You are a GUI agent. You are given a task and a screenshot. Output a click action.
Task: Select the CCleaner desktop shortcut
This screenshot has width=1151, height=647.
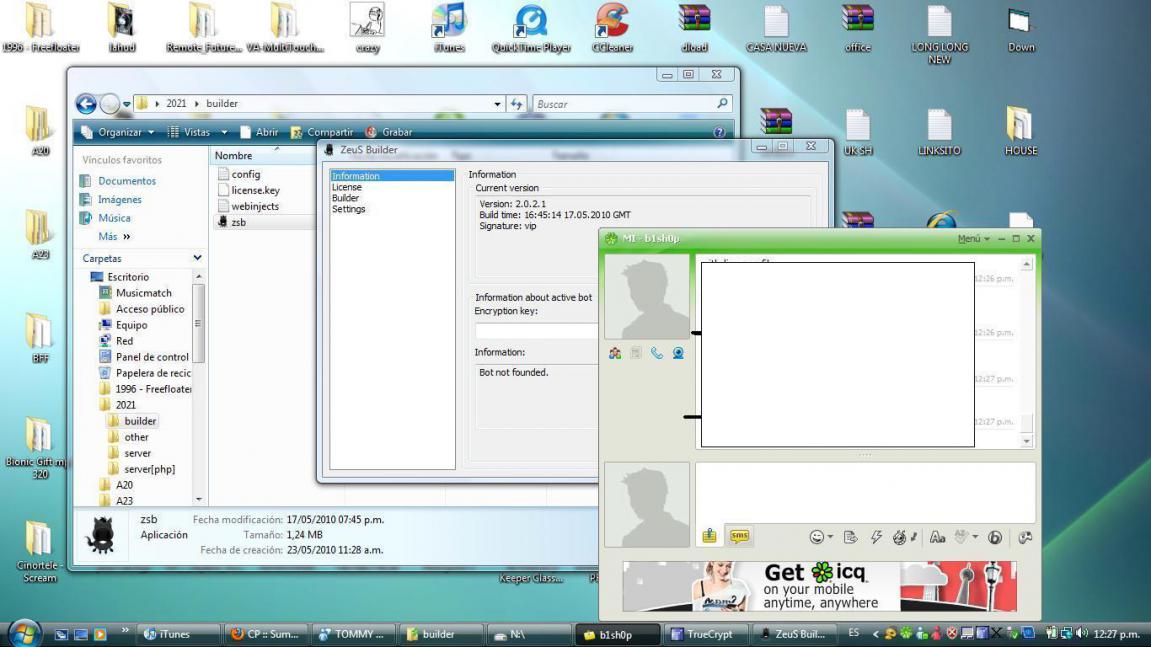coord(611,27)
